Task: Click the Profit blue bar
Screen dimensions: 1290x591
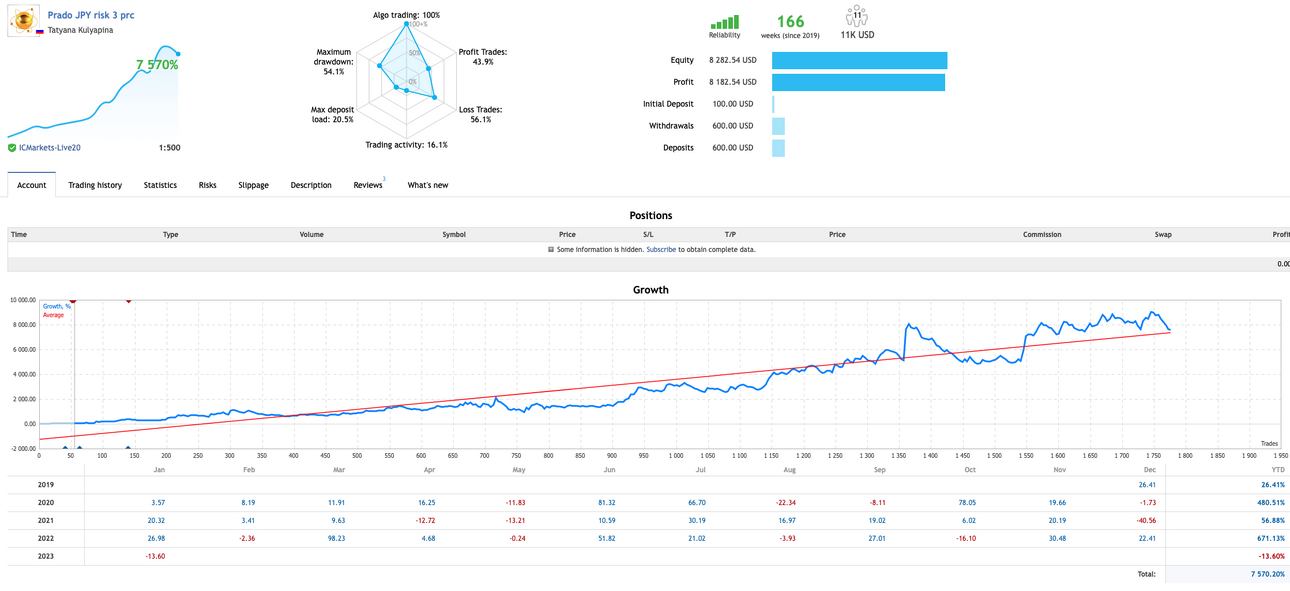Action: [x=858, y=82]
